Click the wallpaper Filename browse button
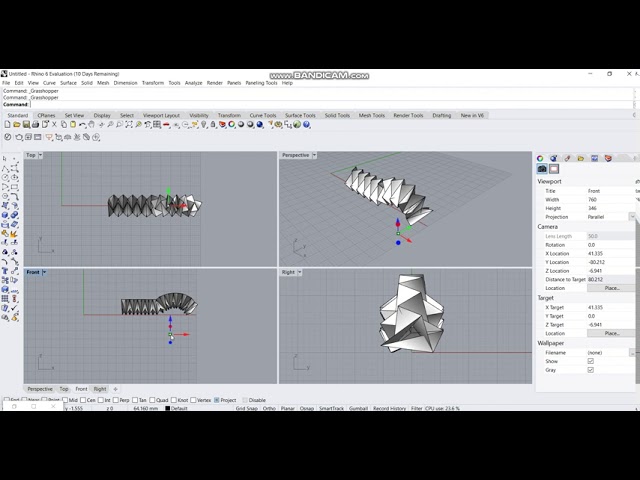This screenshot has width=640, height=480. point(632,353)
